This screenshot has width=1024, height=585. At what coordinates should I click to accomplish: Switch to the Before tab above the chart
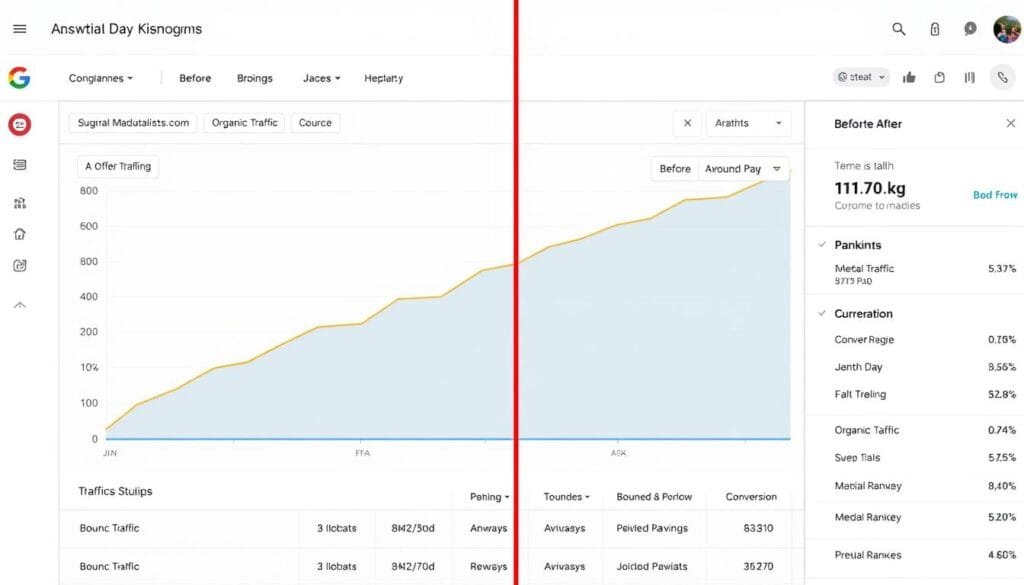coord(674,168)
